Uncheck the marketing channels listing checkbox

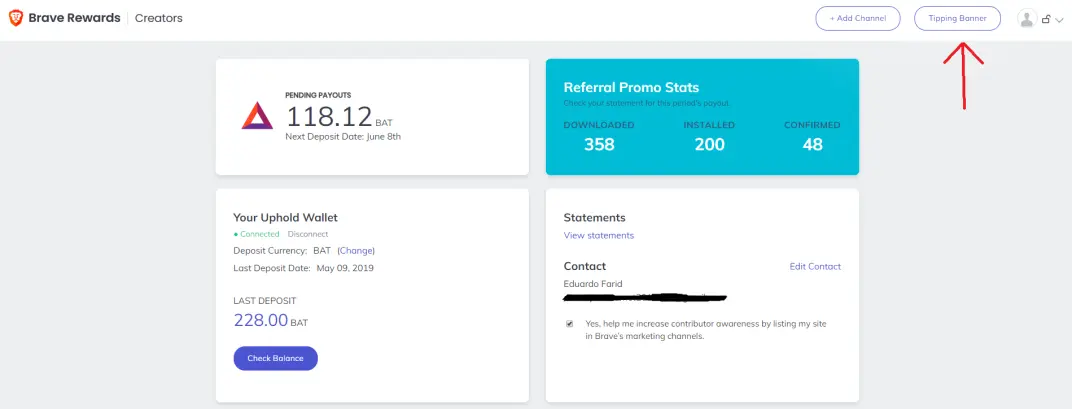coord(570,324)
